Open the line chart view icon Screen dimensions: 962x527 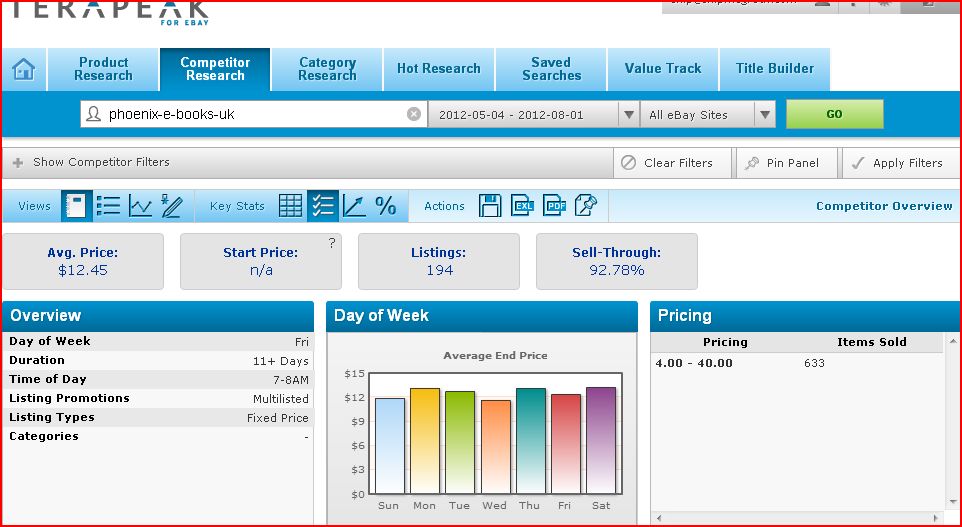click(x=140, y=206)
